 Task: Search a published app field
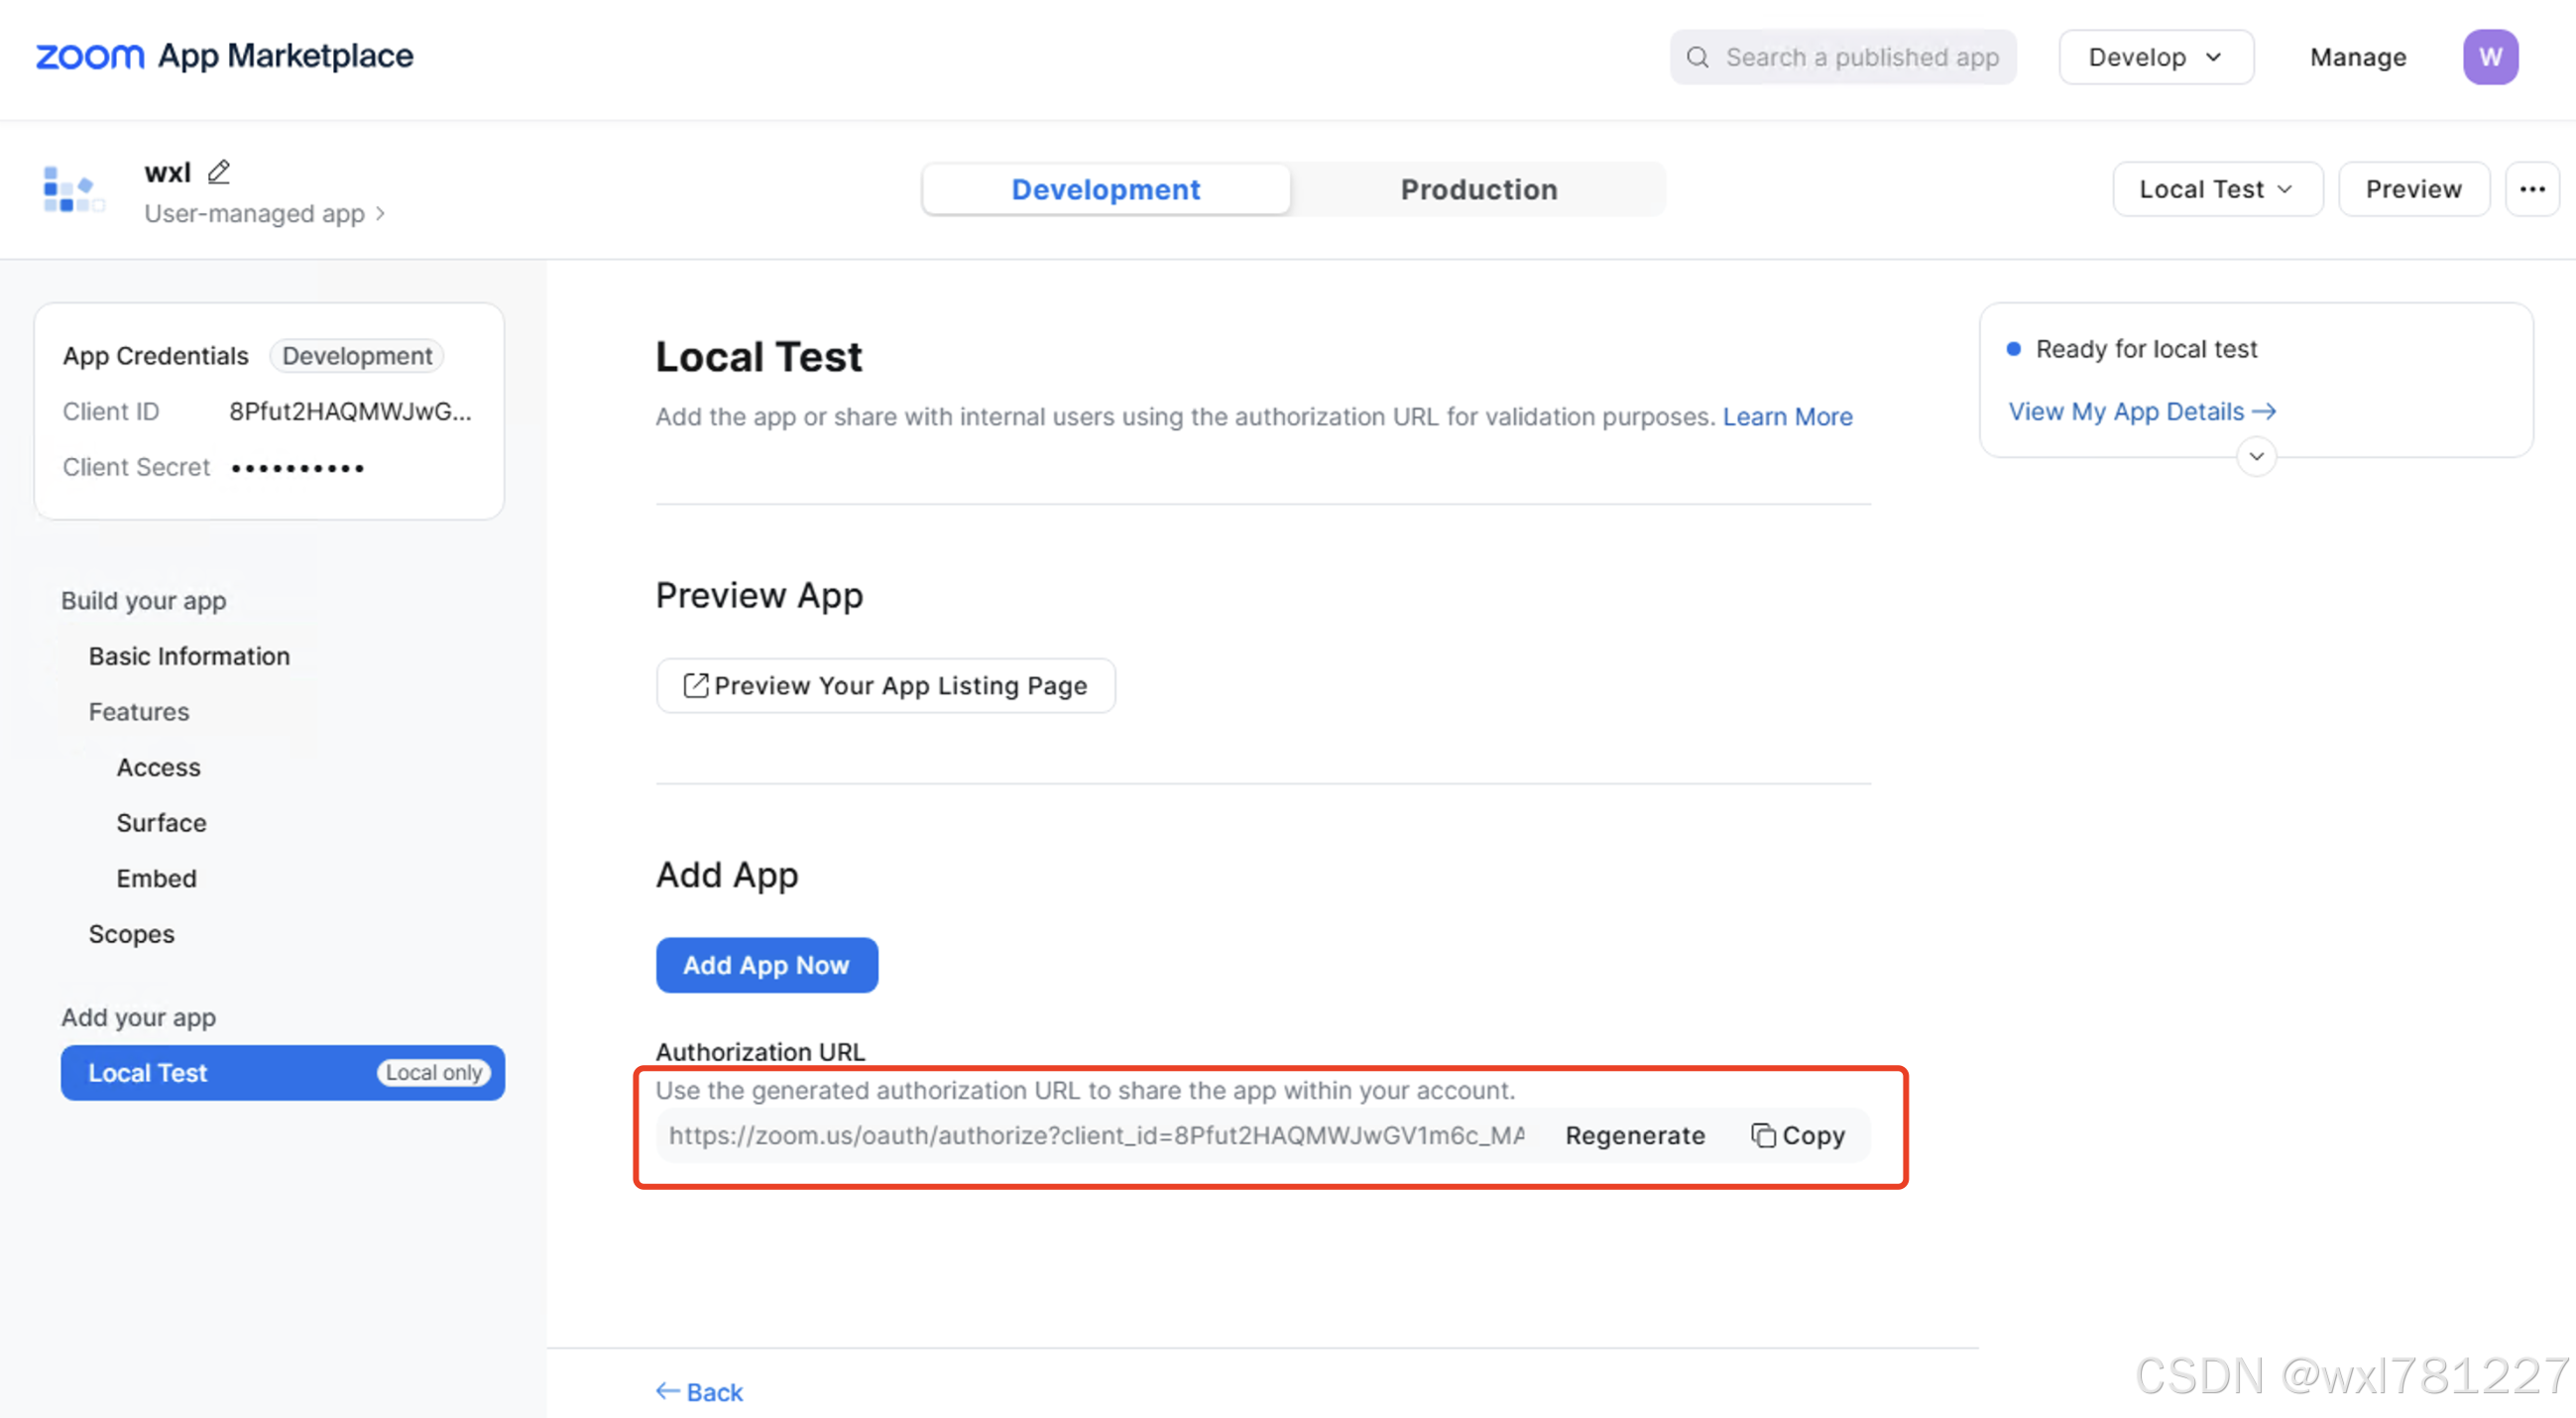[1842, 57]
